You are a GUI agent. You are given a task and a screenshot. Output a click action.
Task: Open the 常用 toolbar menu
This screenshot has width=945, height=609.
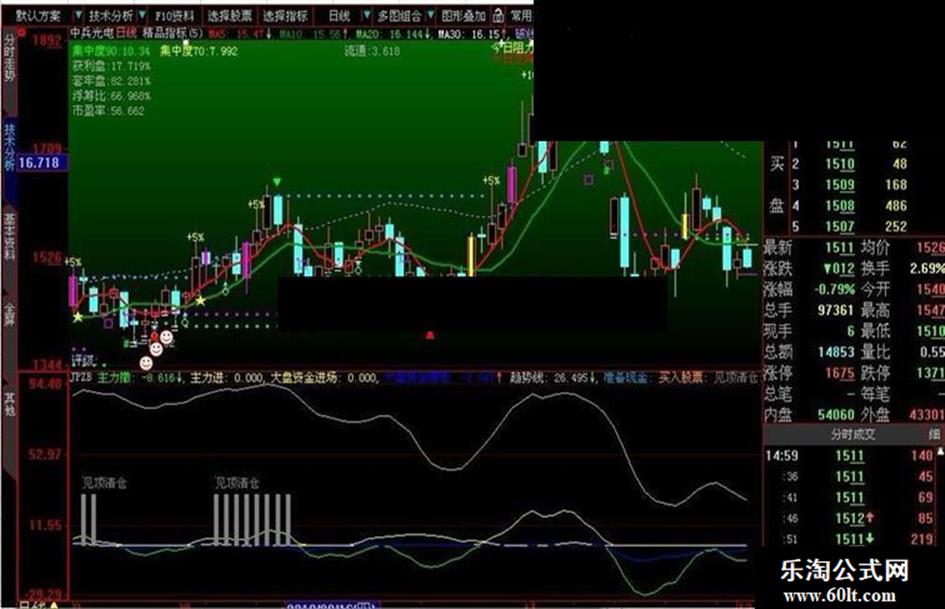[521, 16]
